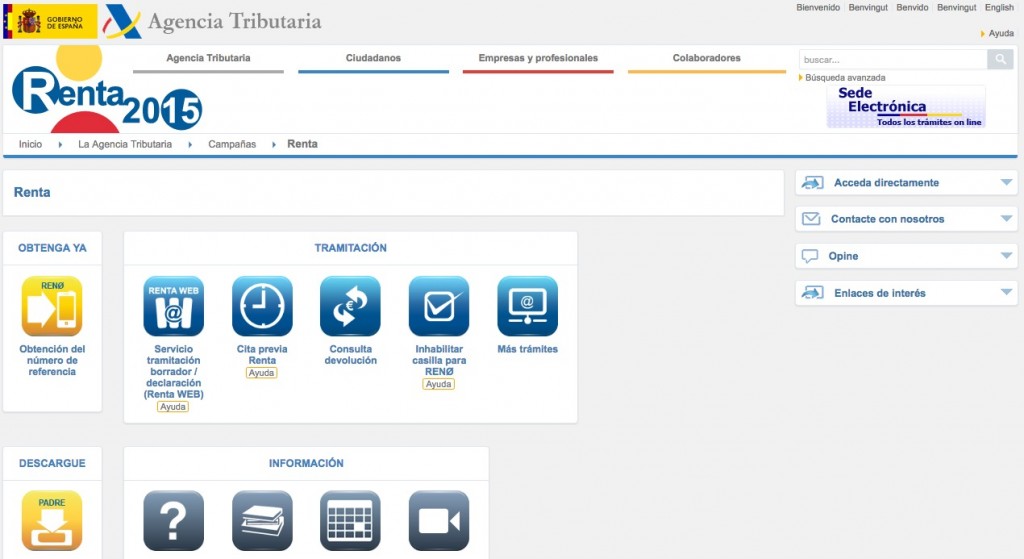Open Consulta devolución text link
The width and height of the screenshot is (1024, 559).
pyautogui.click(x=351, y=355)
